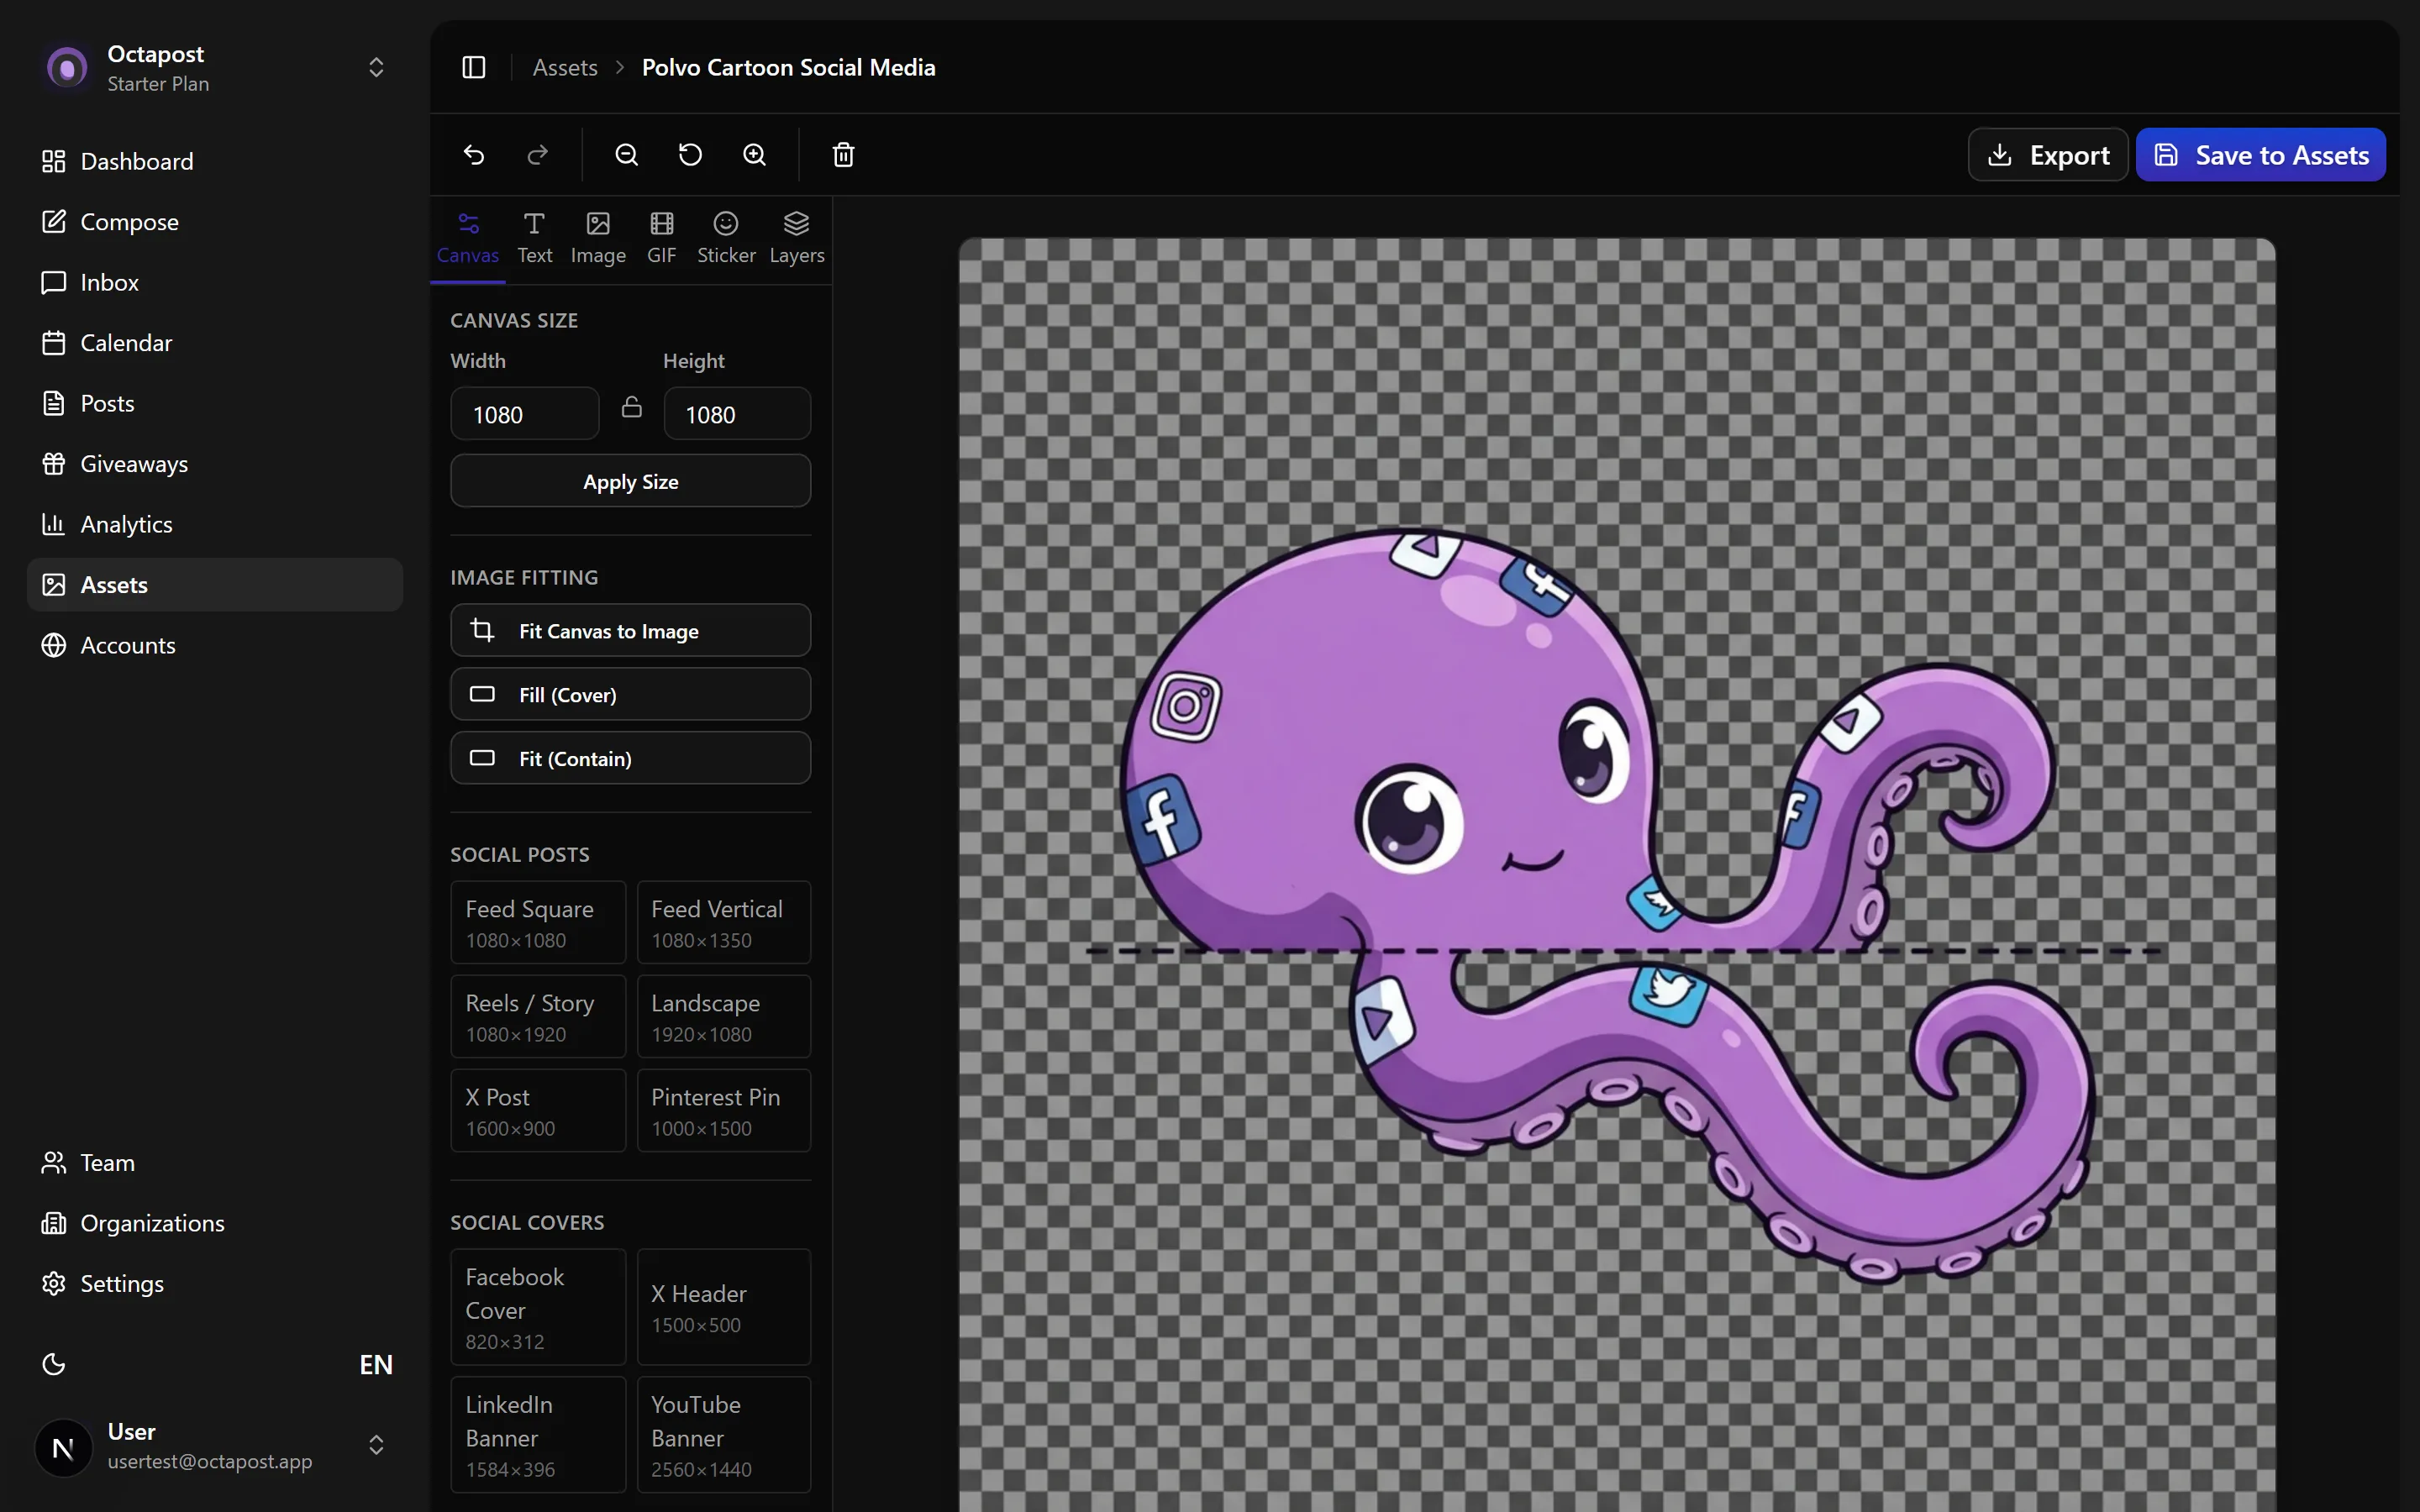This screenshot has width=2420, height=1512.
Task: Switch to the Text tab
Action: tap(535, 239)
